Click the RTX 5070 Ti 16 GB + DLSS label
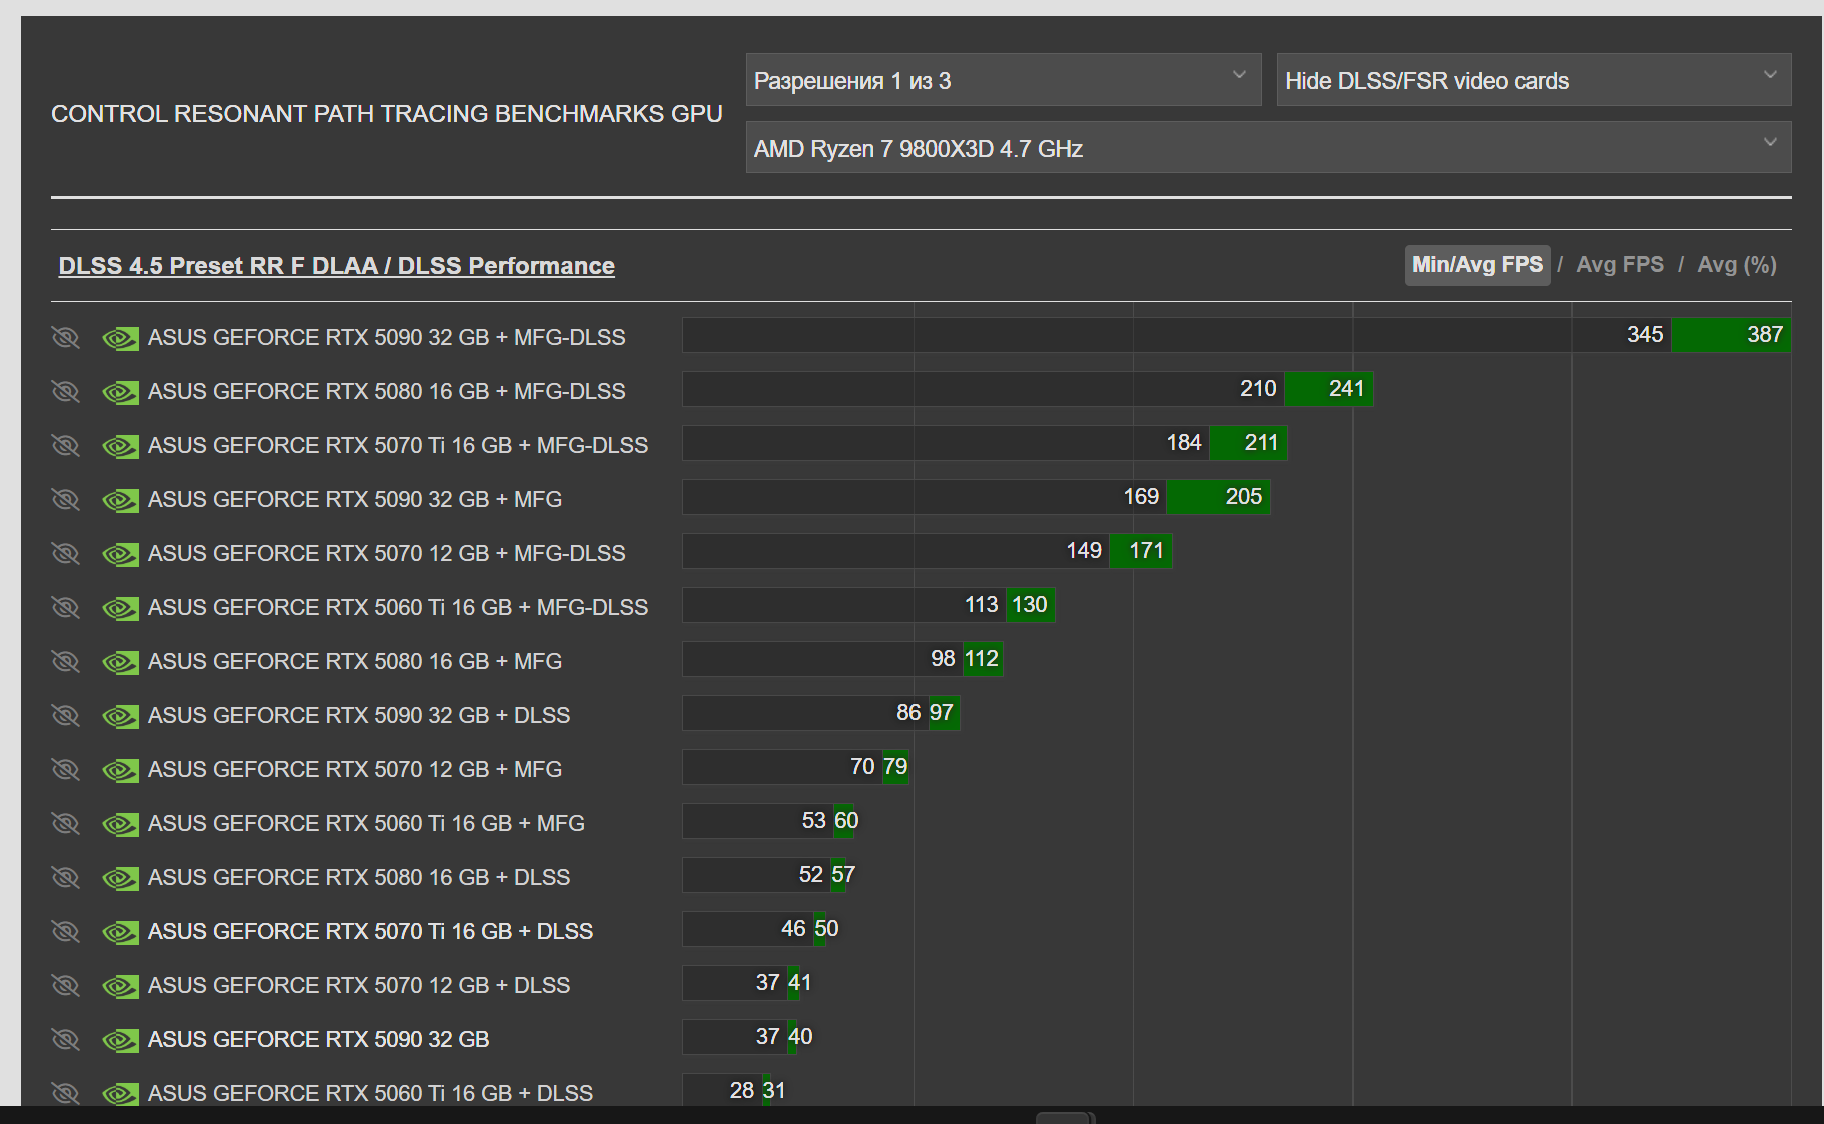The image size is (1824, 1124). click(x=370, y=932)
